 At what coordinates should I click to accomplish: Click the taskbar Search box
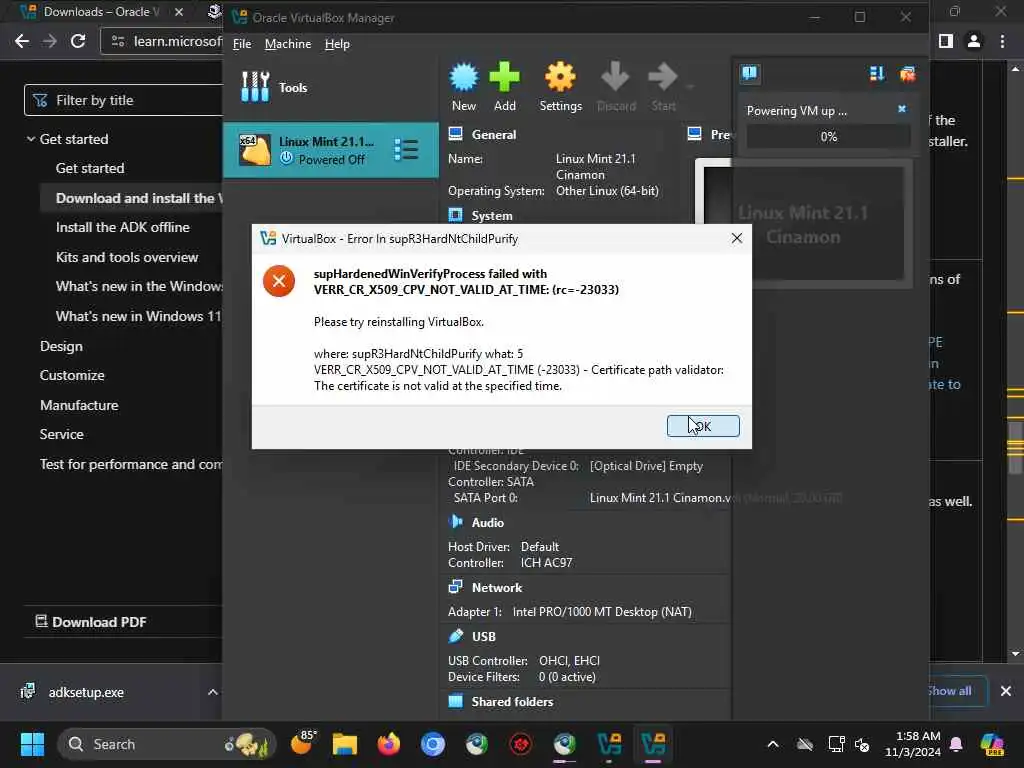tap(167, 744)
